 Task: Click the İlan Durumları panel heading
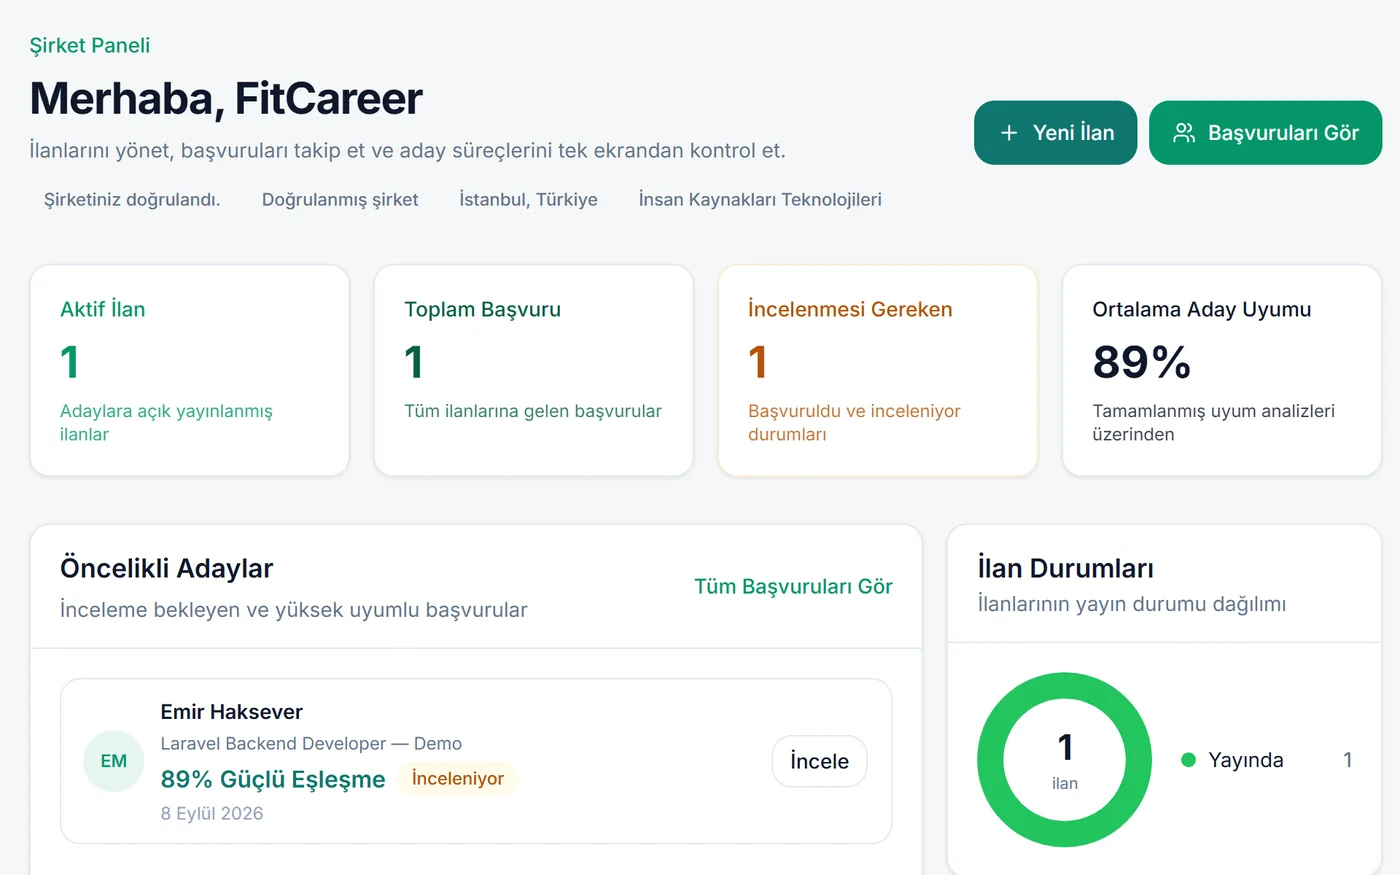(x=1065, y=569)
